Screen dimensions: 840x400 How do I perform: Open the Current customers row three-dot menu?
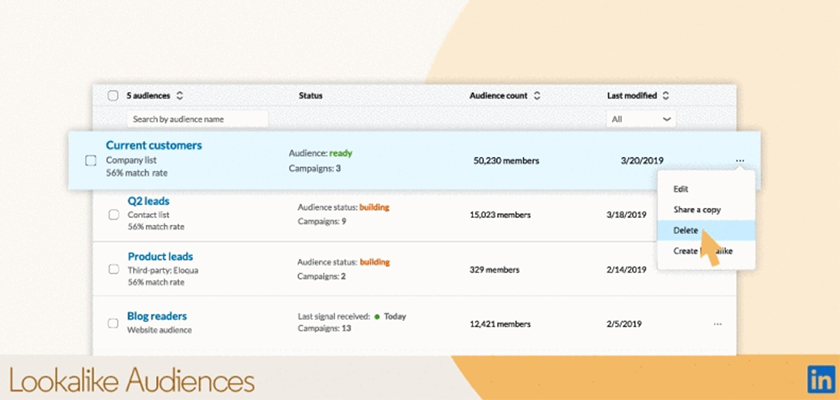click(740, 161)
